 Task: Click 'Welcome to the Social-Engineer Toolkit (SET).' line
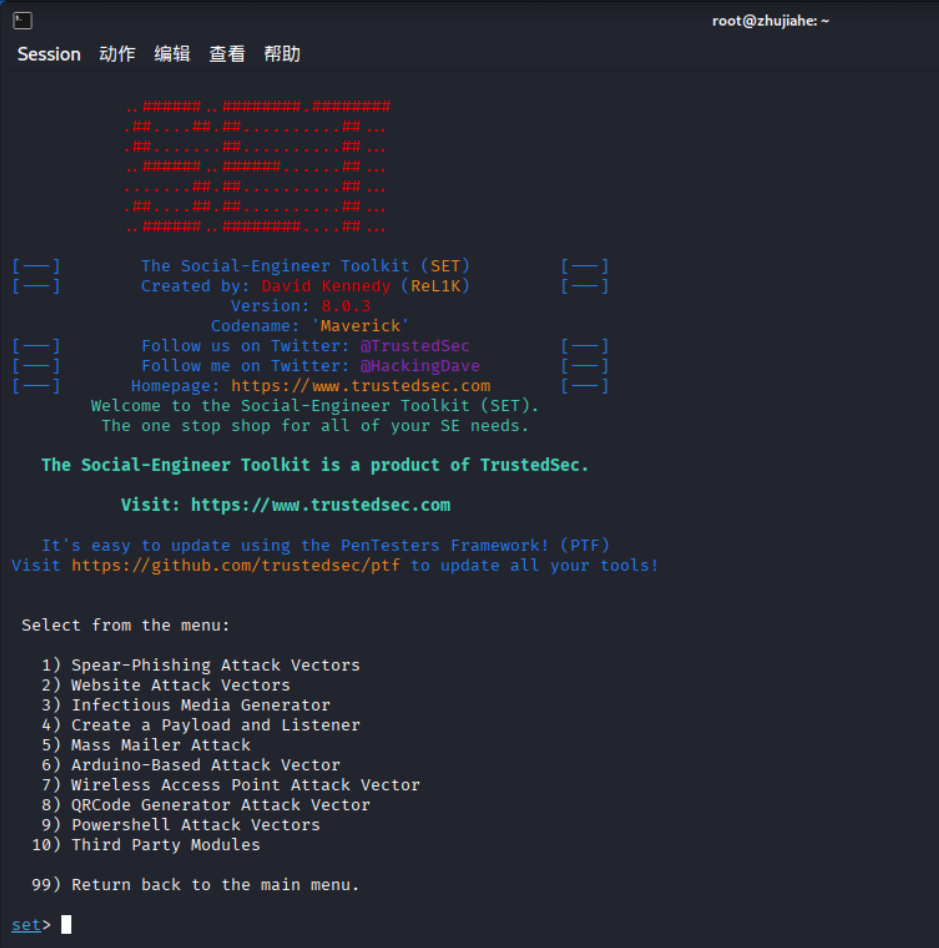click(314, 406)
